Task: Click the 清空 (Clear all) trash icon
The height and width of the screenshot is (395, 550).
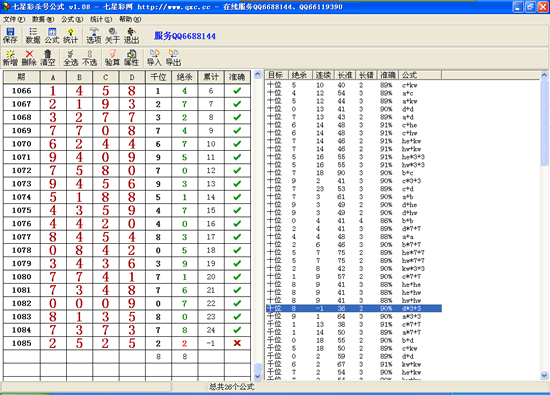Action: (x=48, y=58)
